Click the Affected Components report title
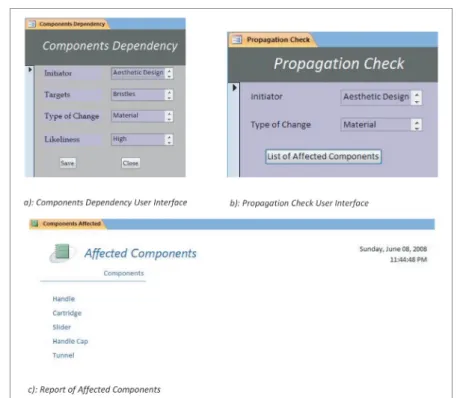Image resolution: width=460 pixels, height=398 pixels. pyautogui.click(x=140, y=253)
